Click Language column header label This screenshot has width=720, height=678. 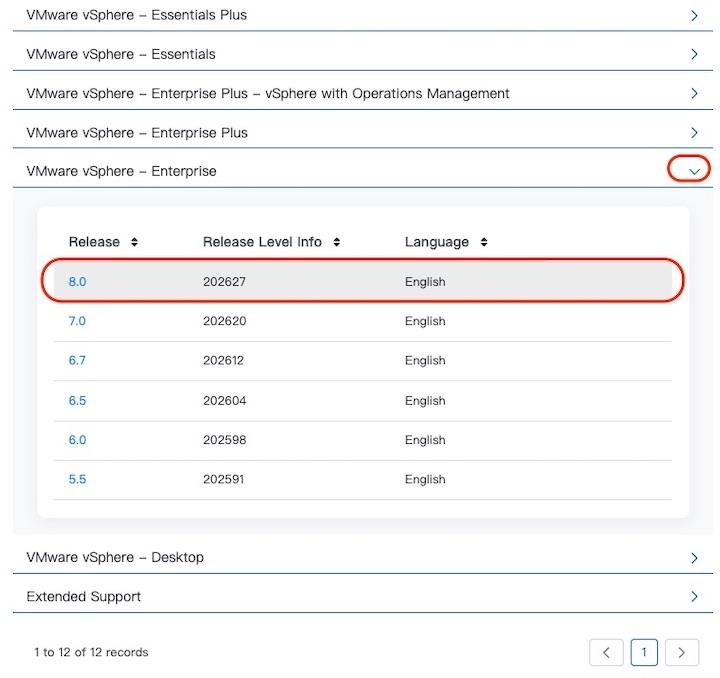tap(437, 242)
